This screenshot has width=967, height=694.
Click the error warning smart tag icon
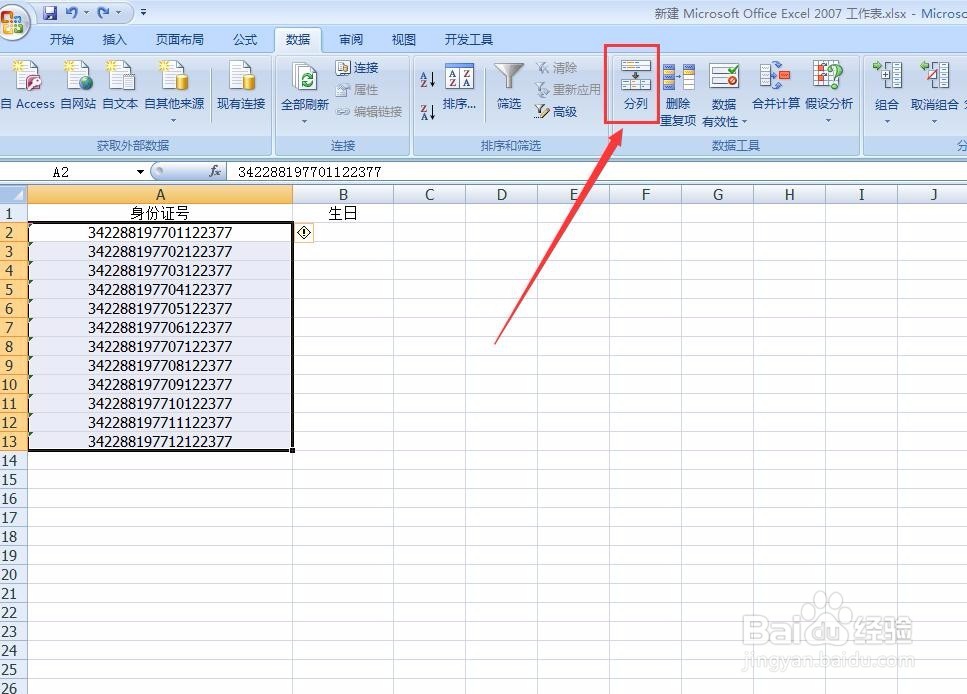[304, 233]
